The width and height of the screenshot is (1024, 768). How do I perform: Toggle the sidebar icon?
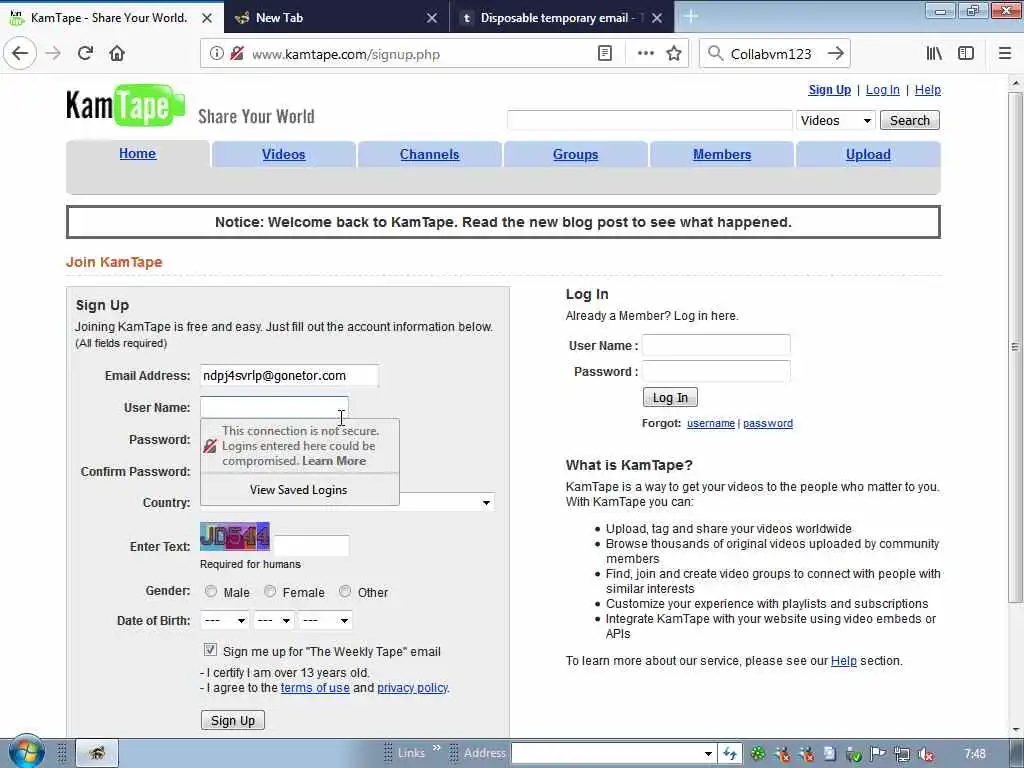[966, 54]
